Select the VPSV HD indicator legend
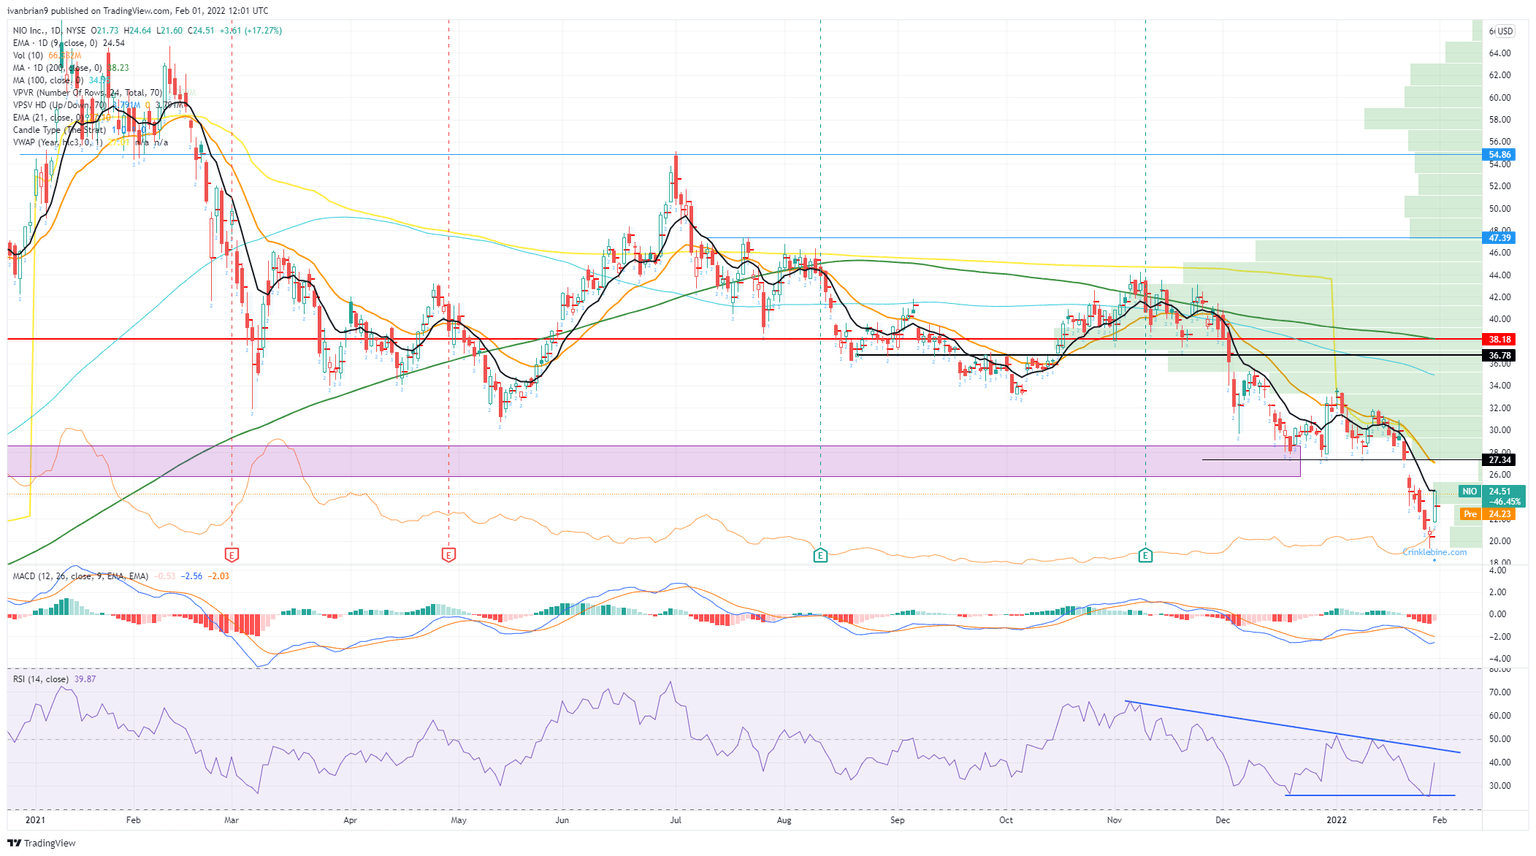 (x=59, y=104)
